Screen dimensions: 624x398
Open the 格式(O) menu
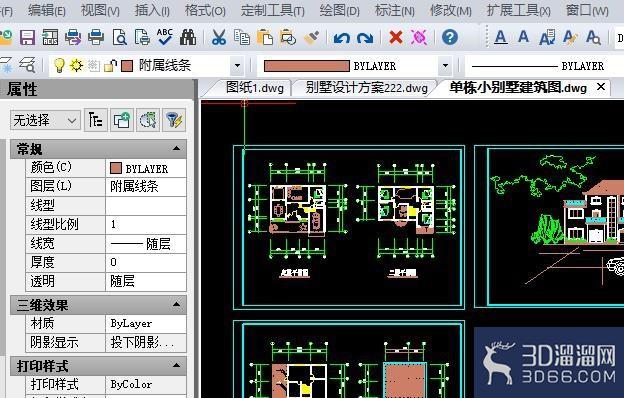point(205,10)
